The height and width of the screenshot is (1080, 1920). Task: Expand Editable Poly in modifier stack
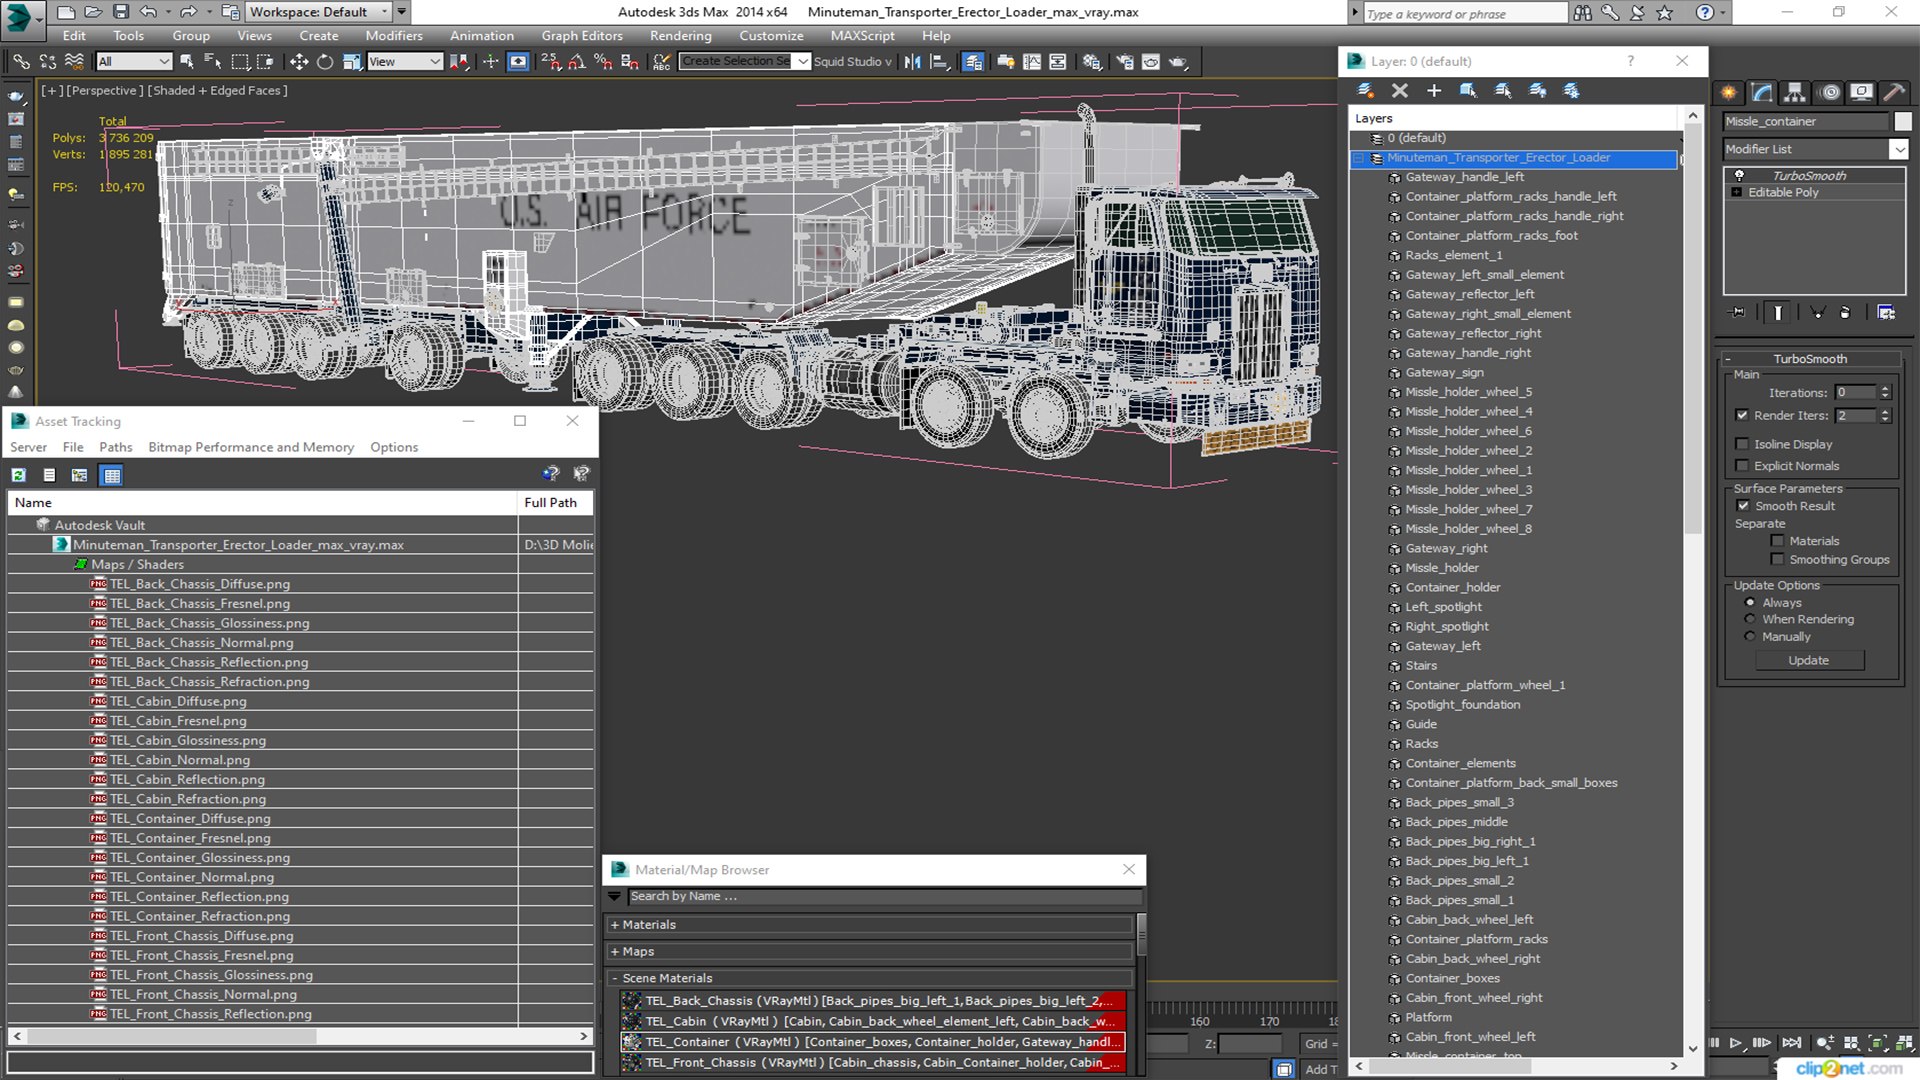pos(1737,193)
